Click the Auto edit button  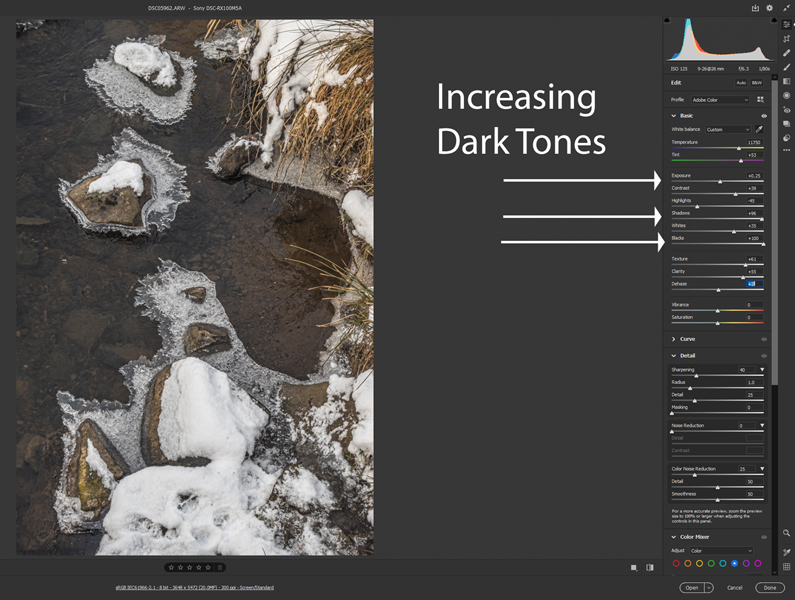point(741,83)
